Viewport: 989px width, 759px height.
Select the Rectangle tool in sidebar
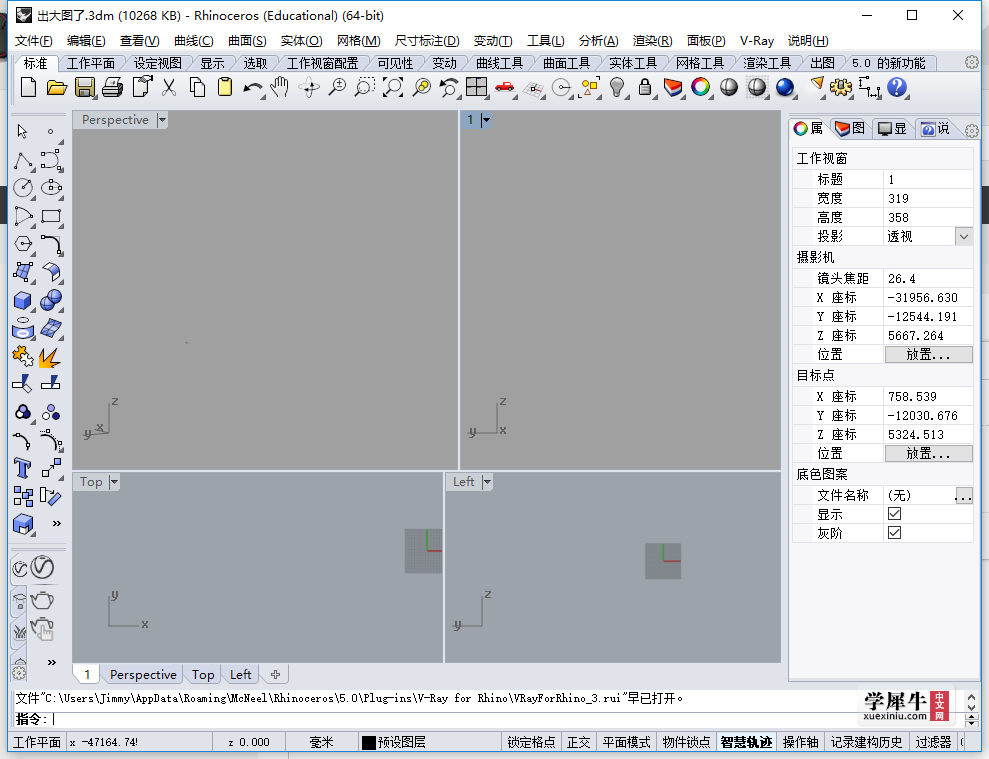51,216
